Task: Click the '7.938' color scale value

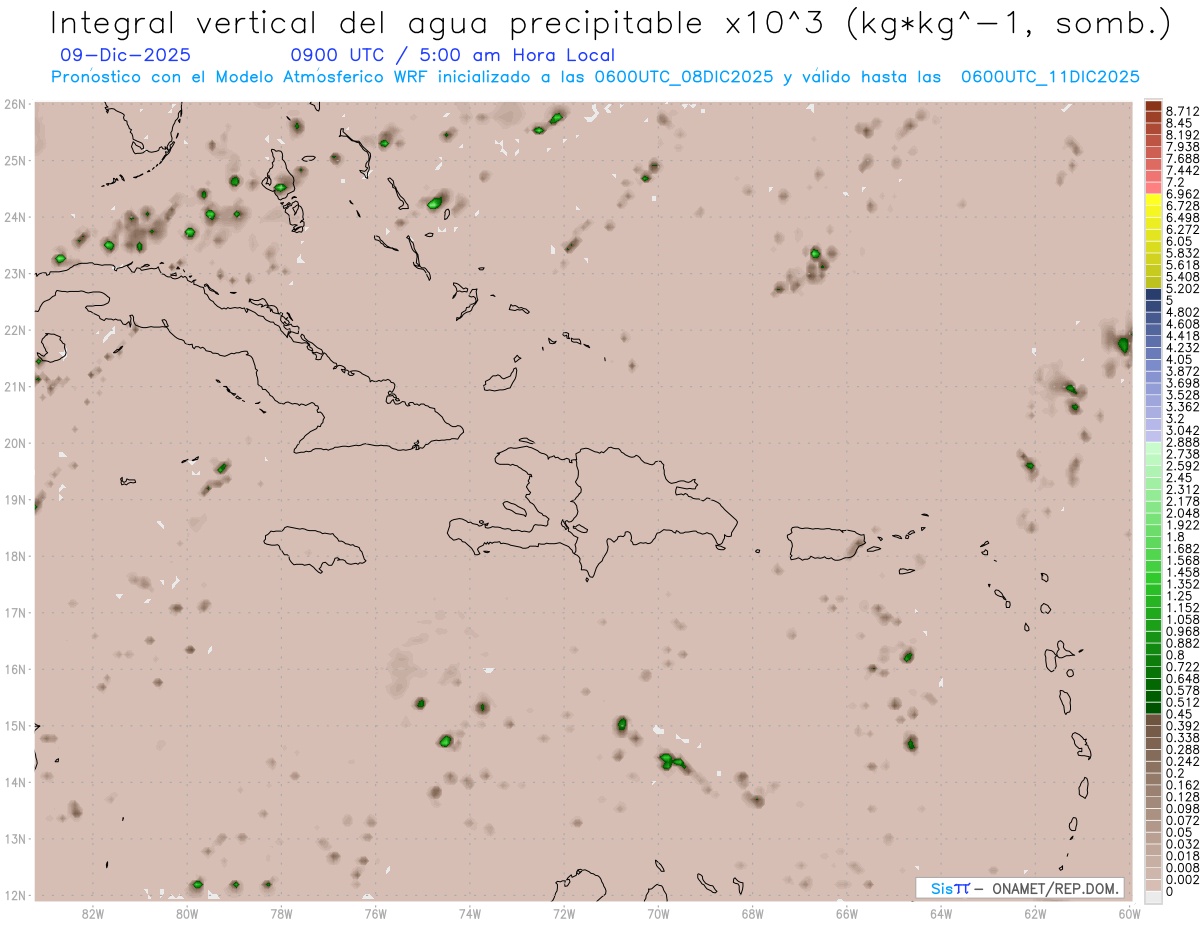Action: point(1182,147)
